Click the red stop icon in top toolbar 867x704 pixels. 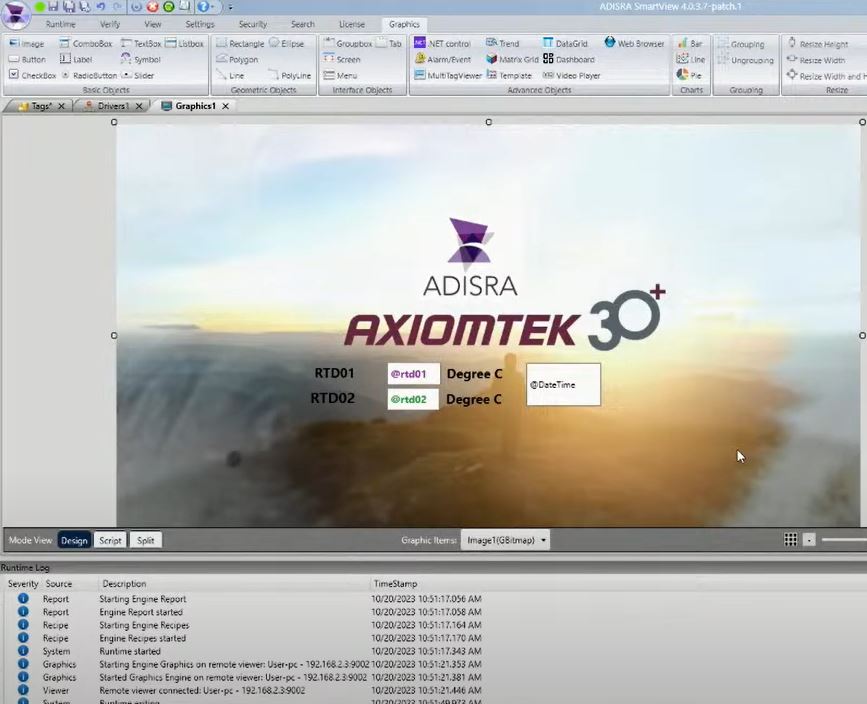pos(153,7)
